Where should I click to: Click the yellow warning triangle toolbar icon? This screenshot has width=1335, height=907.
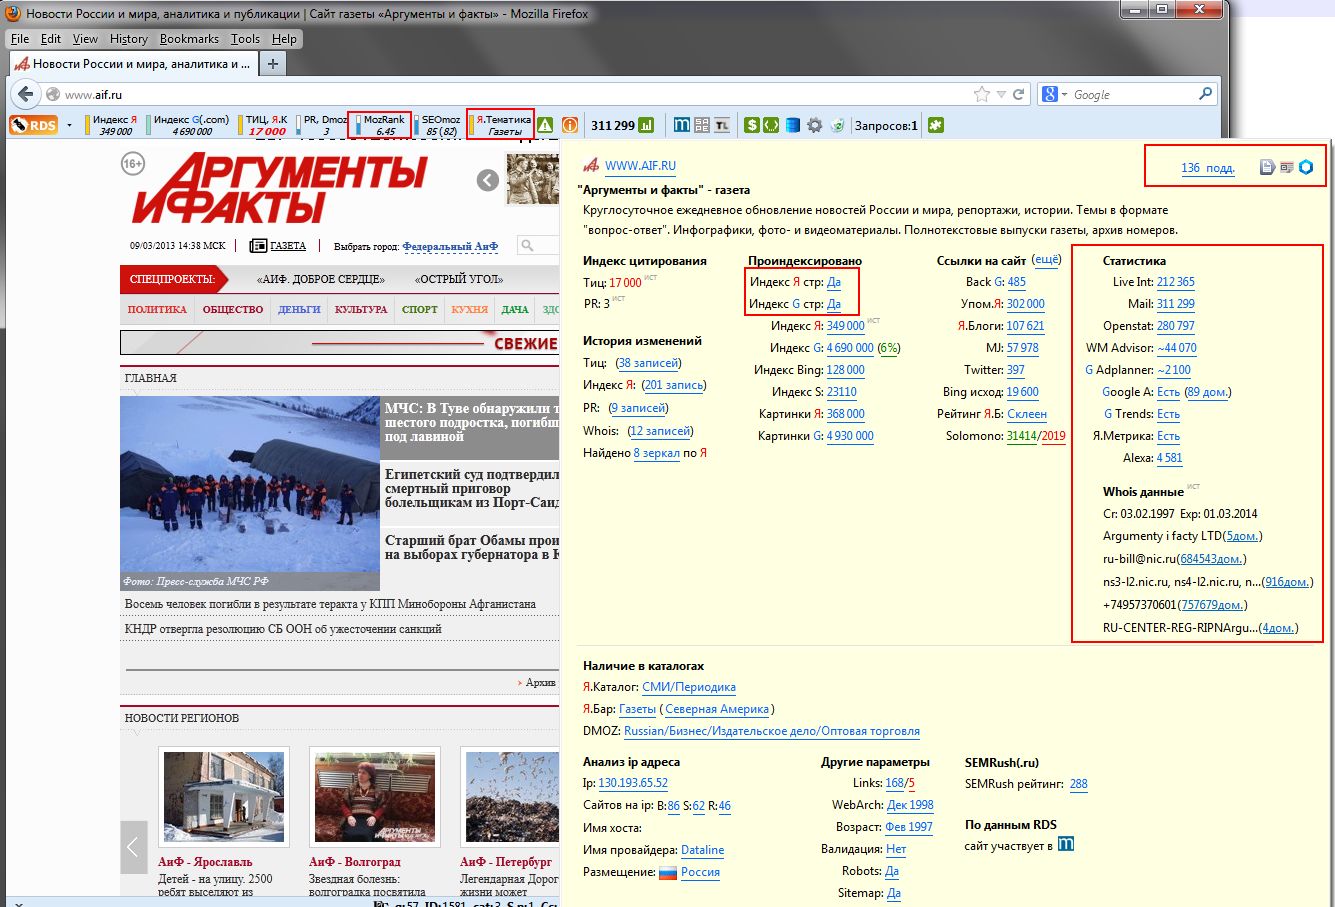point(545,125)
